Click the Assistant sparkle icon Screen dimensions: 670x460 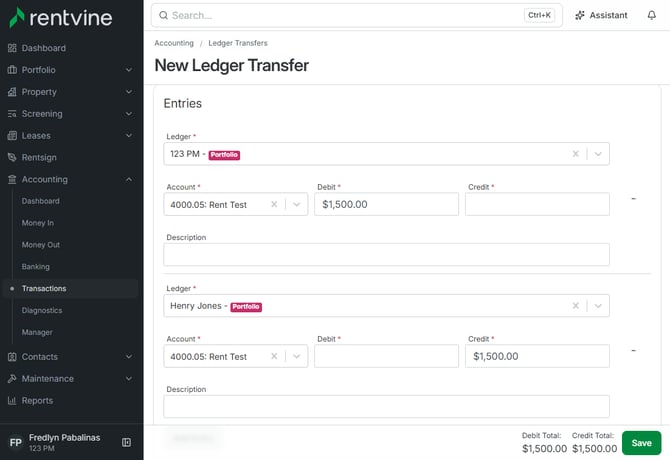[x=580, y=15]
